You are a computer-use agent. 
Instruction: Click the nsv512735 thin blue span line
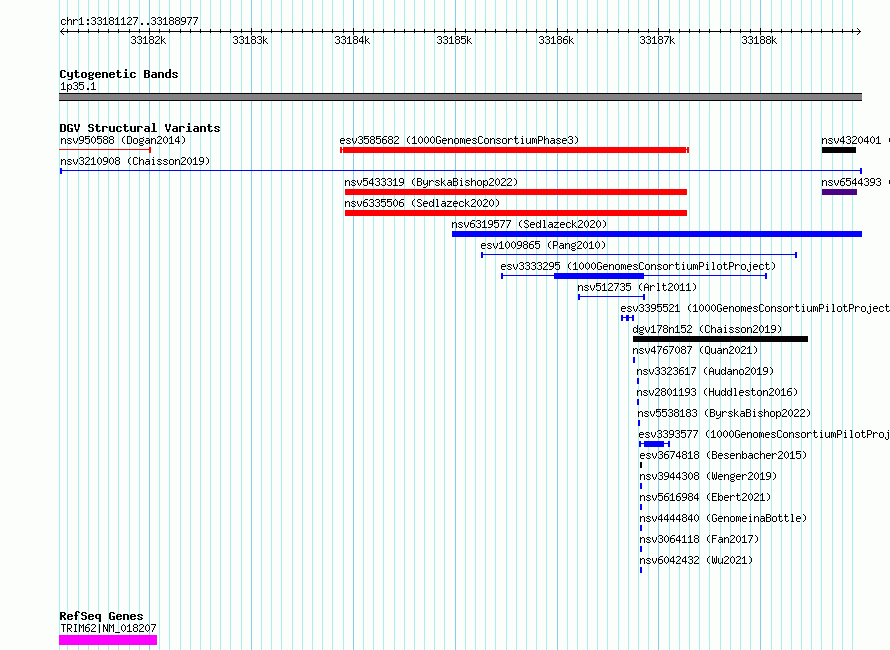point(611,297)
